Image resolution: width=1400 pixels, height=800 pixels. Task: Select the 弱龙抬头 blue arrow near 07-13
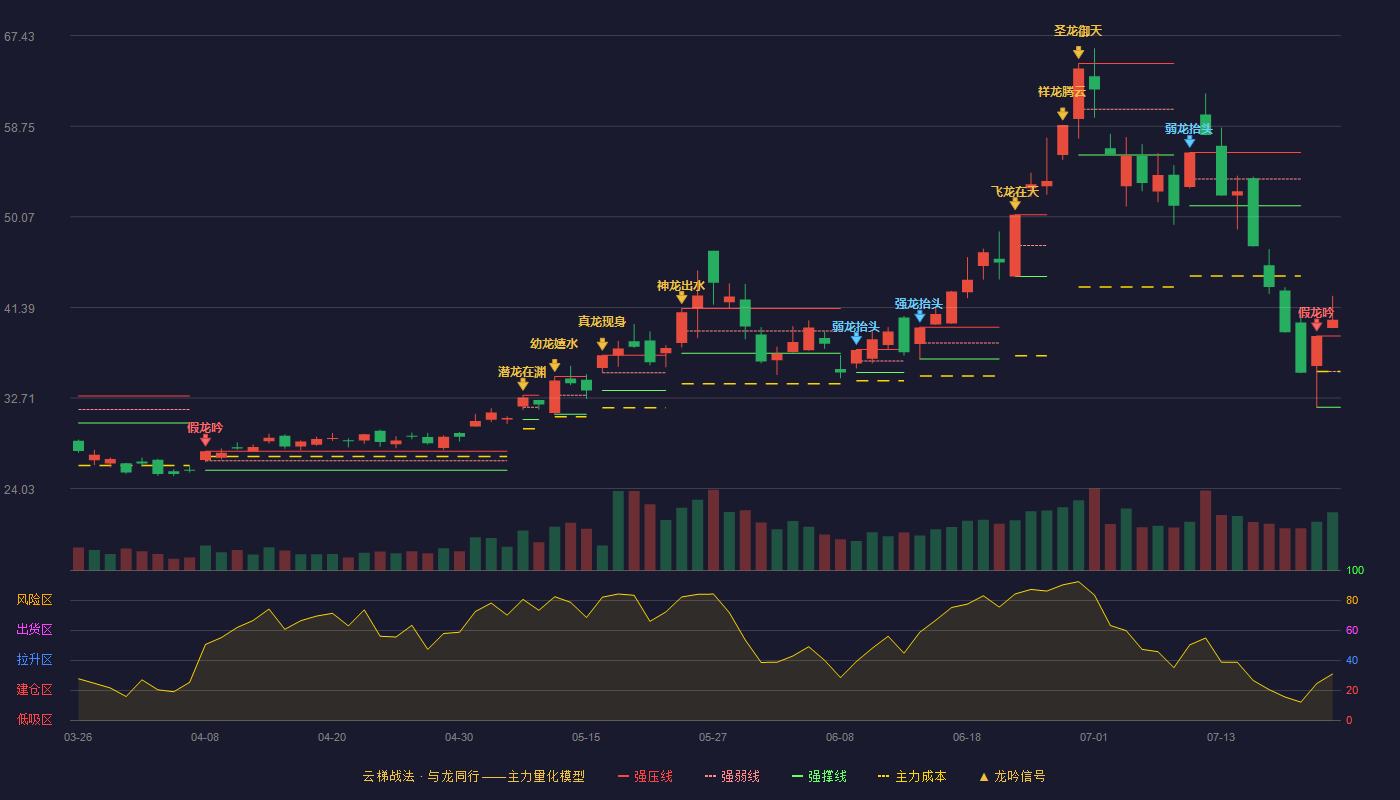point(1189,142)
